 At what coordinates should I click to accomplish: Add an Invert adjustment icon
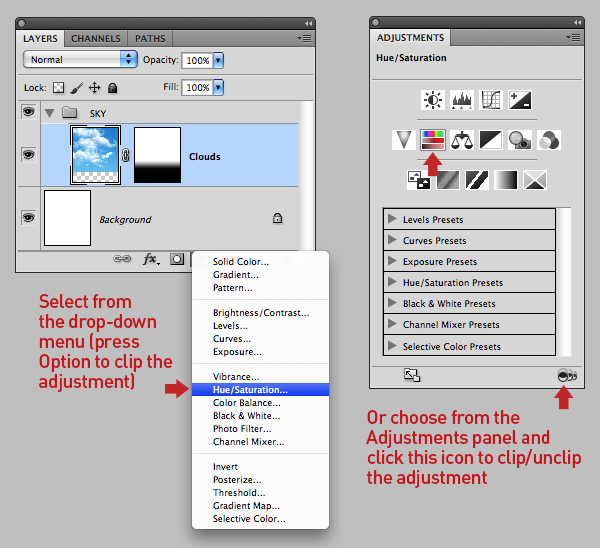419,180
